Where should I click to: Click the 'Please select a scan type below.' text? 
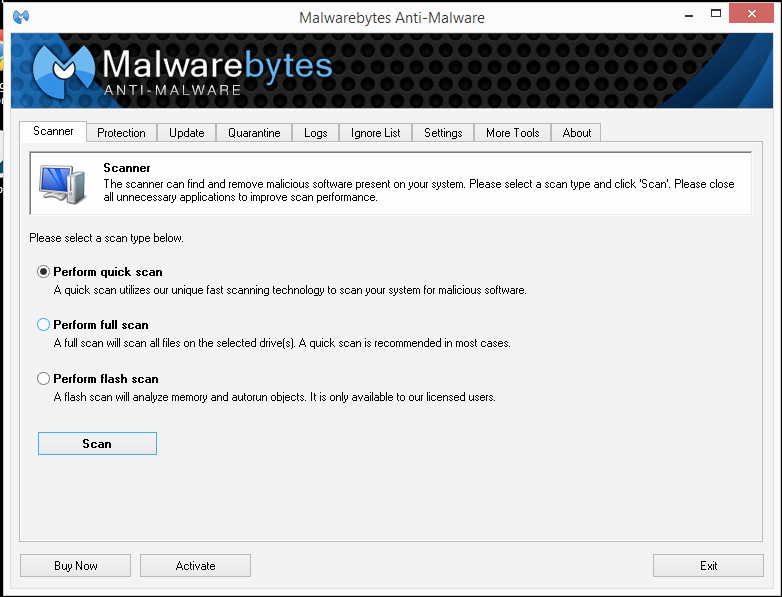pyautogui.click(x=106, y=238)
